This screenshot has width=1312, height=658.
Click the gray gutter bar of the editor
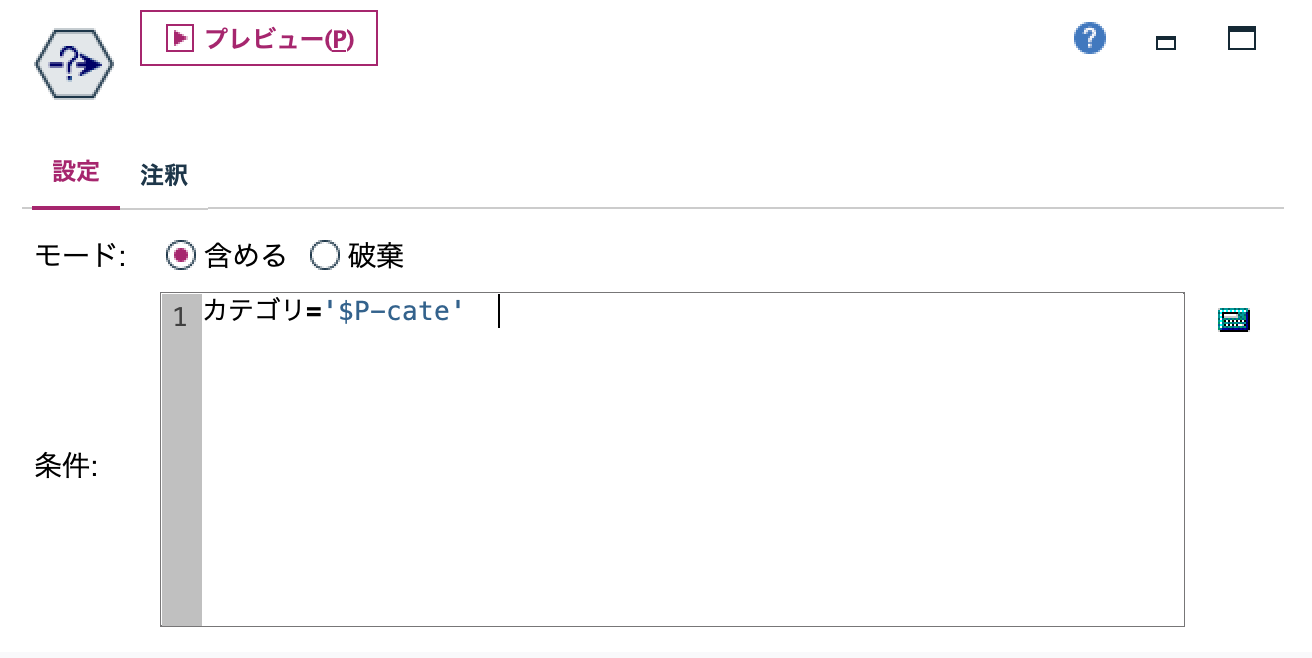(x=180, y=460)
